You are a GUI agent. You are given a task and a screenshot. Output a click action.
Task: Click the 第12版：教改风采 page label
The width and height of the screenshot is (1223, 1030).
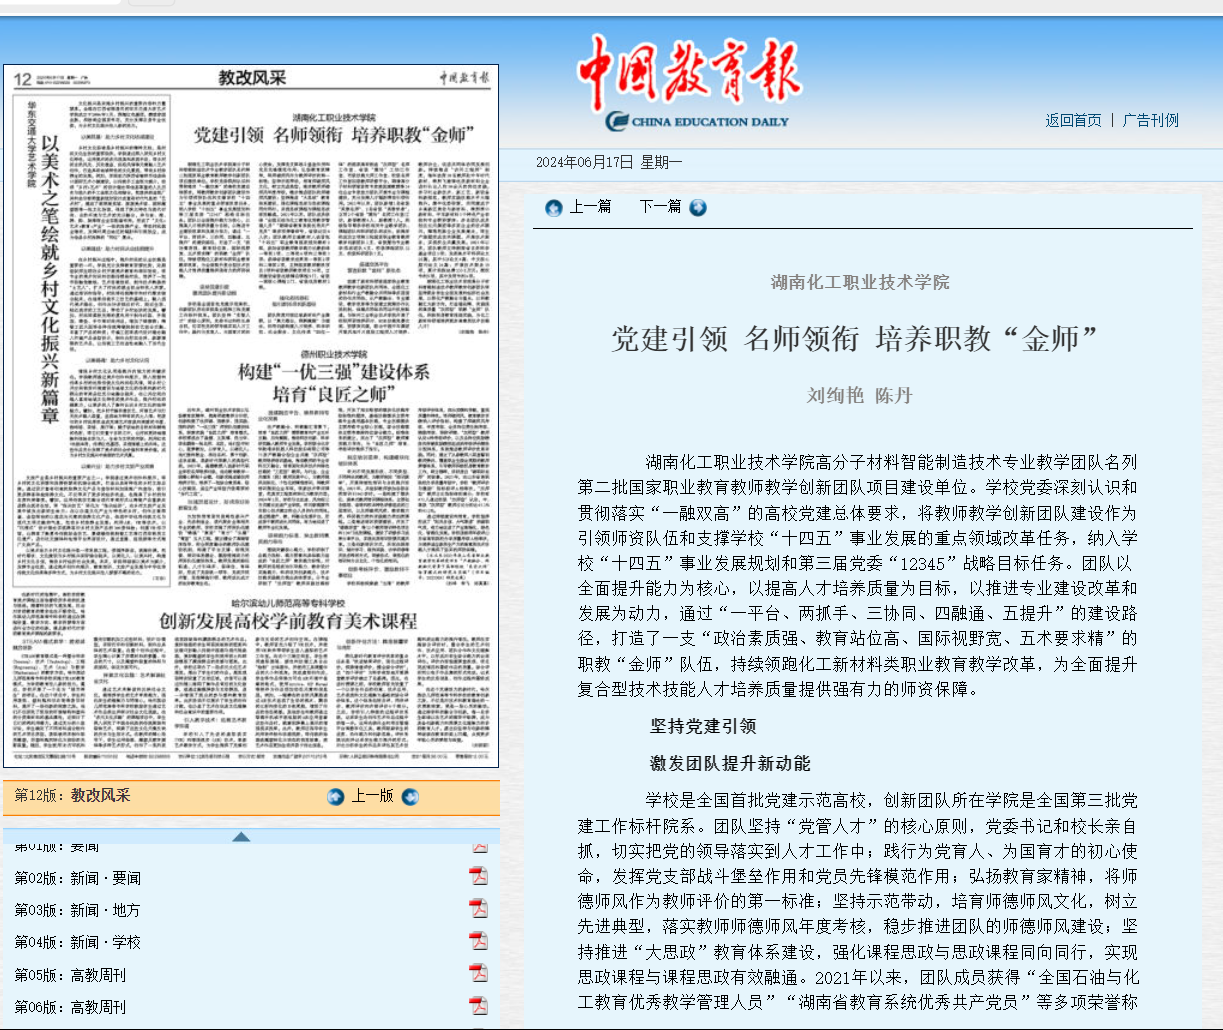pos(72,796)
